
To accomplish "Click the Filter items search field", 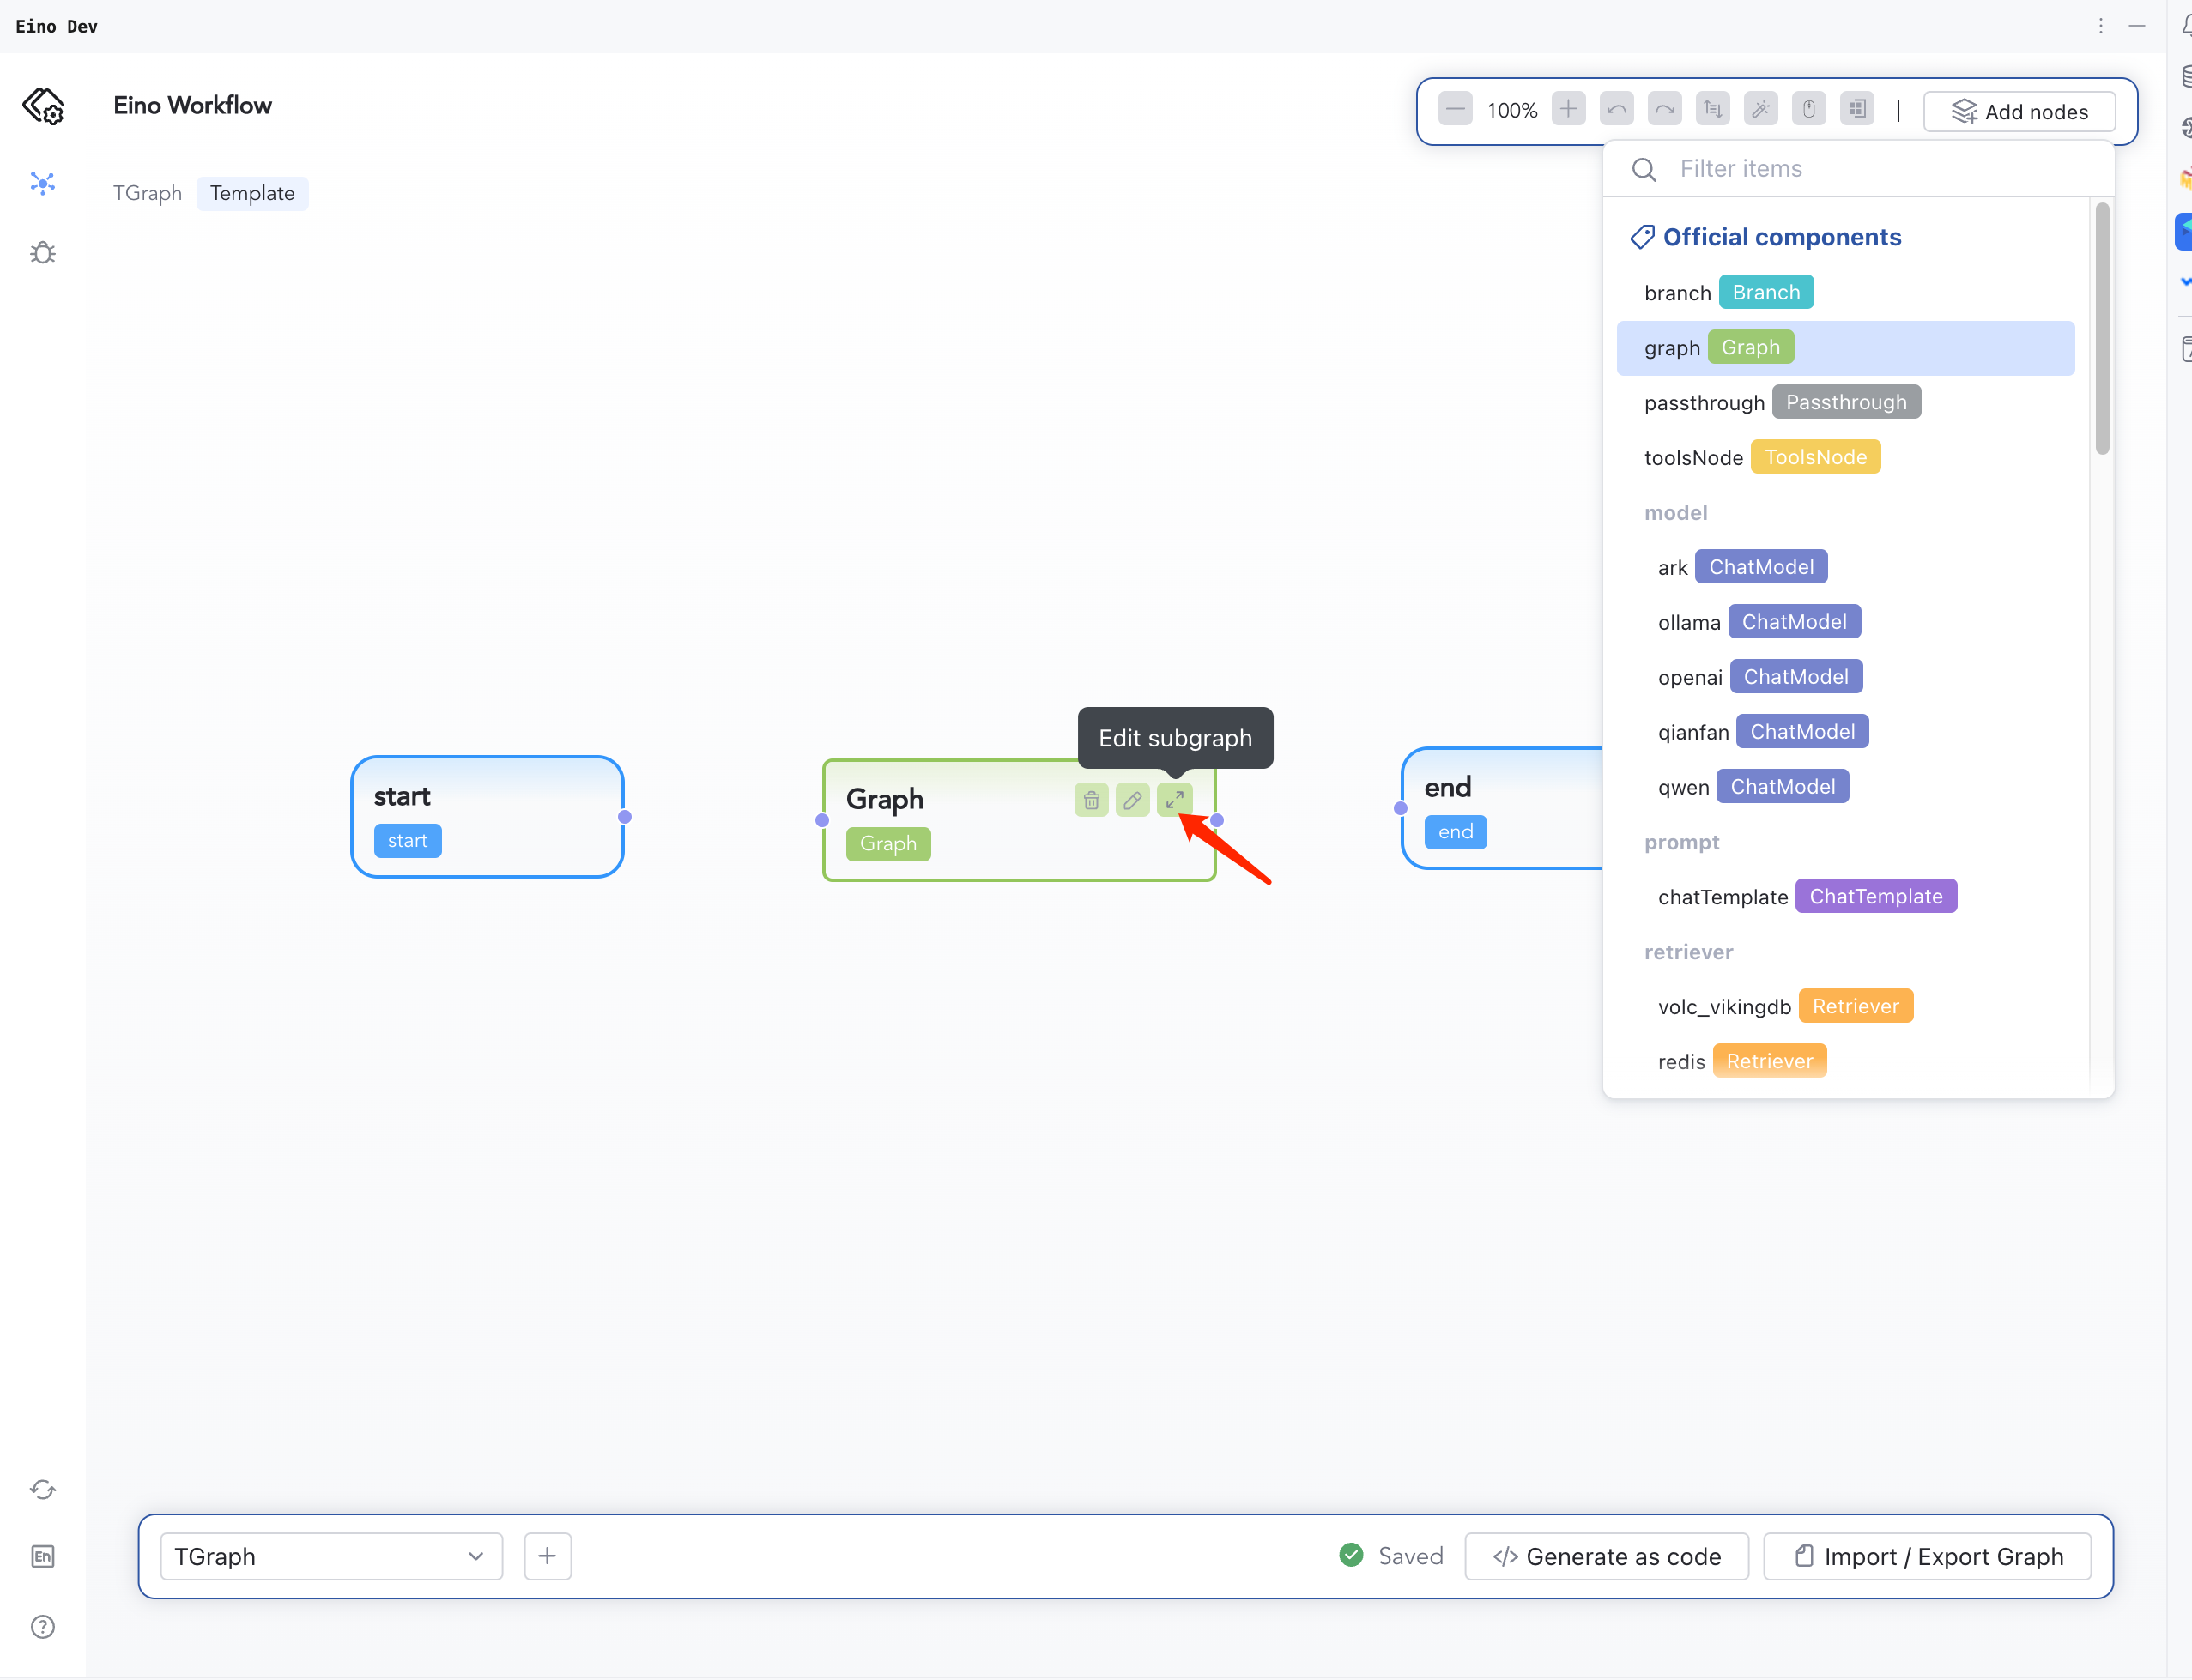I will (x=1880, y=169).
